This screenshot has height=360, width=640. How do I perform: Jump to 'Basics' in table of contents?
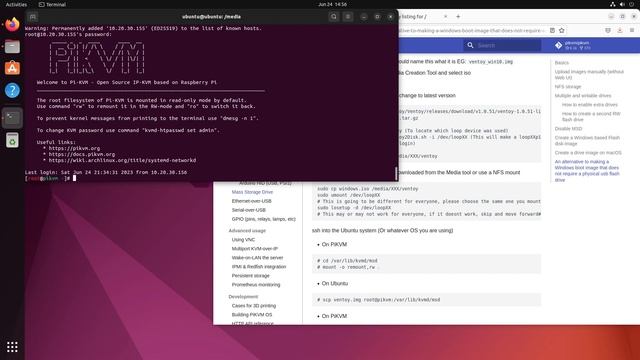click(562, 62)
